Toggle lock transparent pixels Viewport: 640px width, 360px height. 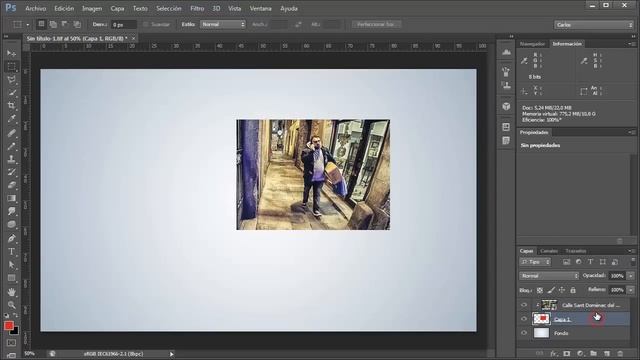(540, 290)
